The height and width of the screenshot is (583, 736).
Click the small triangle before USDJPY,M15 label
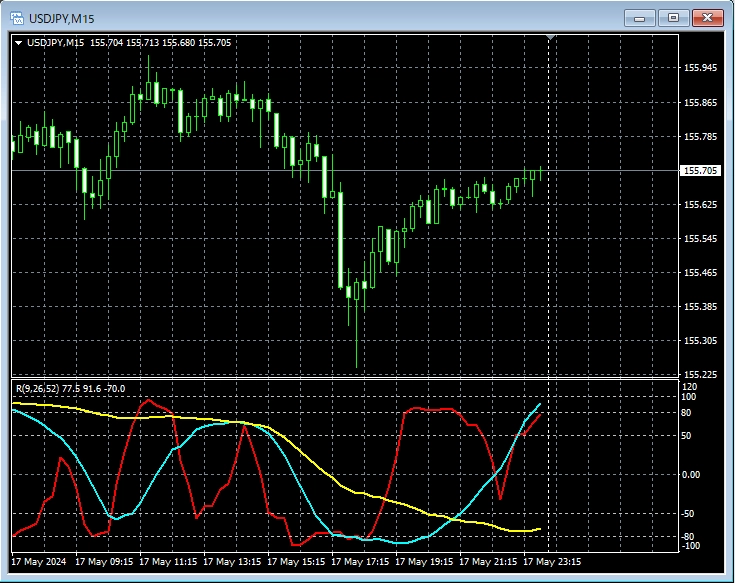(x=18, y=42)
